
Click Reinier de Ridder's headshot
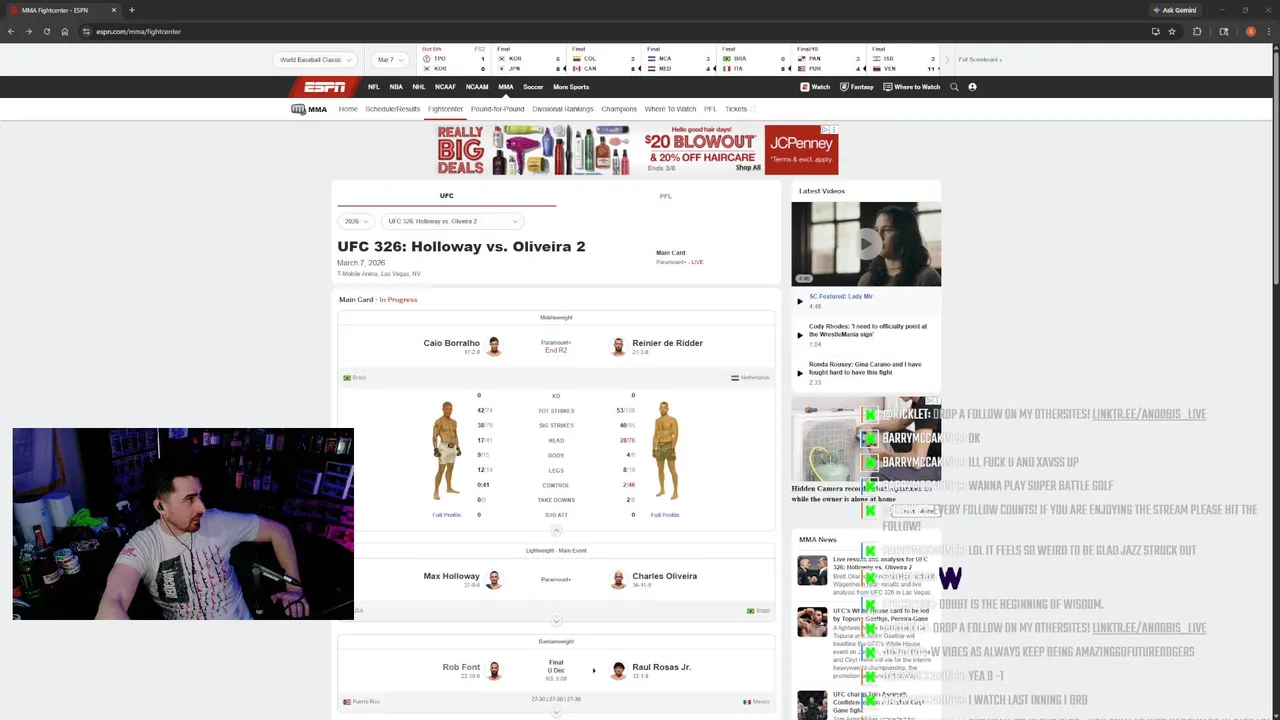coord(618,347)
